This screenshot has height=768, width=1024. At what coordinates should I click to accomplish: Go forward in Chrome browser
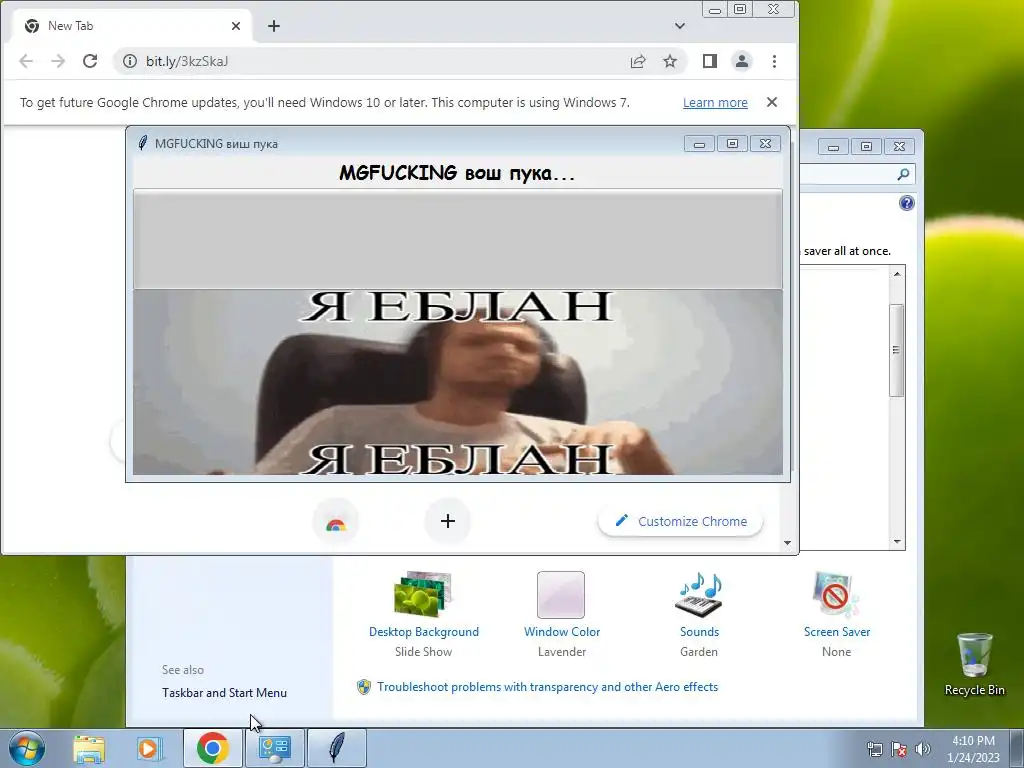pyautogui.click(x=58, y=61)
